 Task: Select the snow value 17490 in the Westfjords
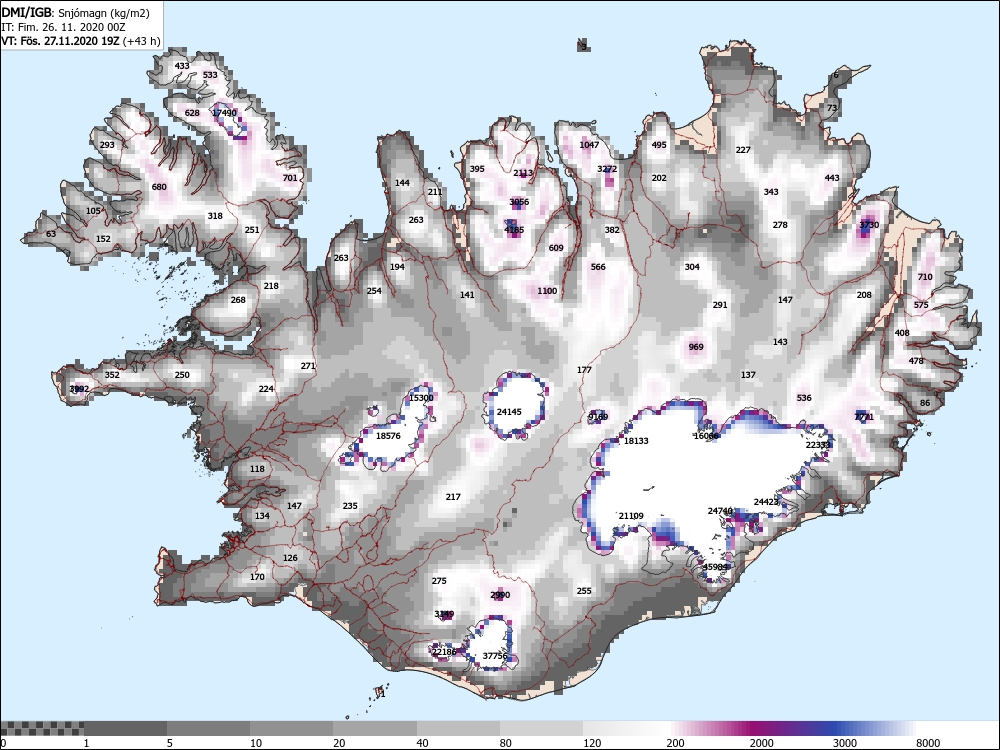click(x=224, y=113)
